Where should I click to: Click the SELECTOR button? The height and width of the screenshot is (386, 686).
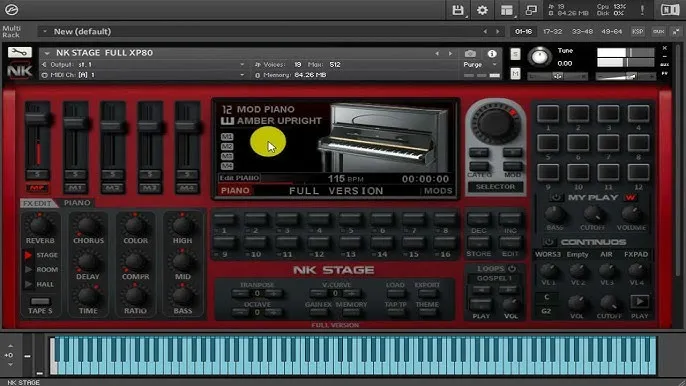coord(495,187)
